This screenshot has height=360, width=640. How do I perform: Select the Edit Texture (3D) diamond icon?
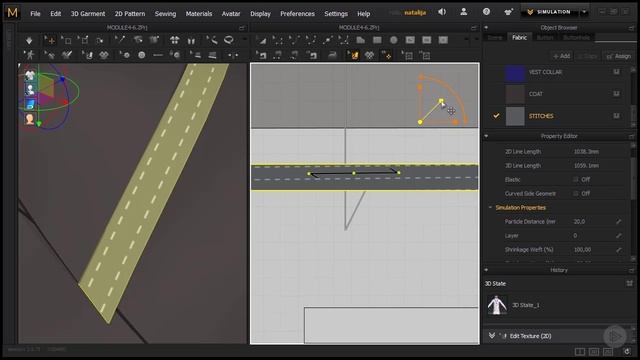point(104,55)
